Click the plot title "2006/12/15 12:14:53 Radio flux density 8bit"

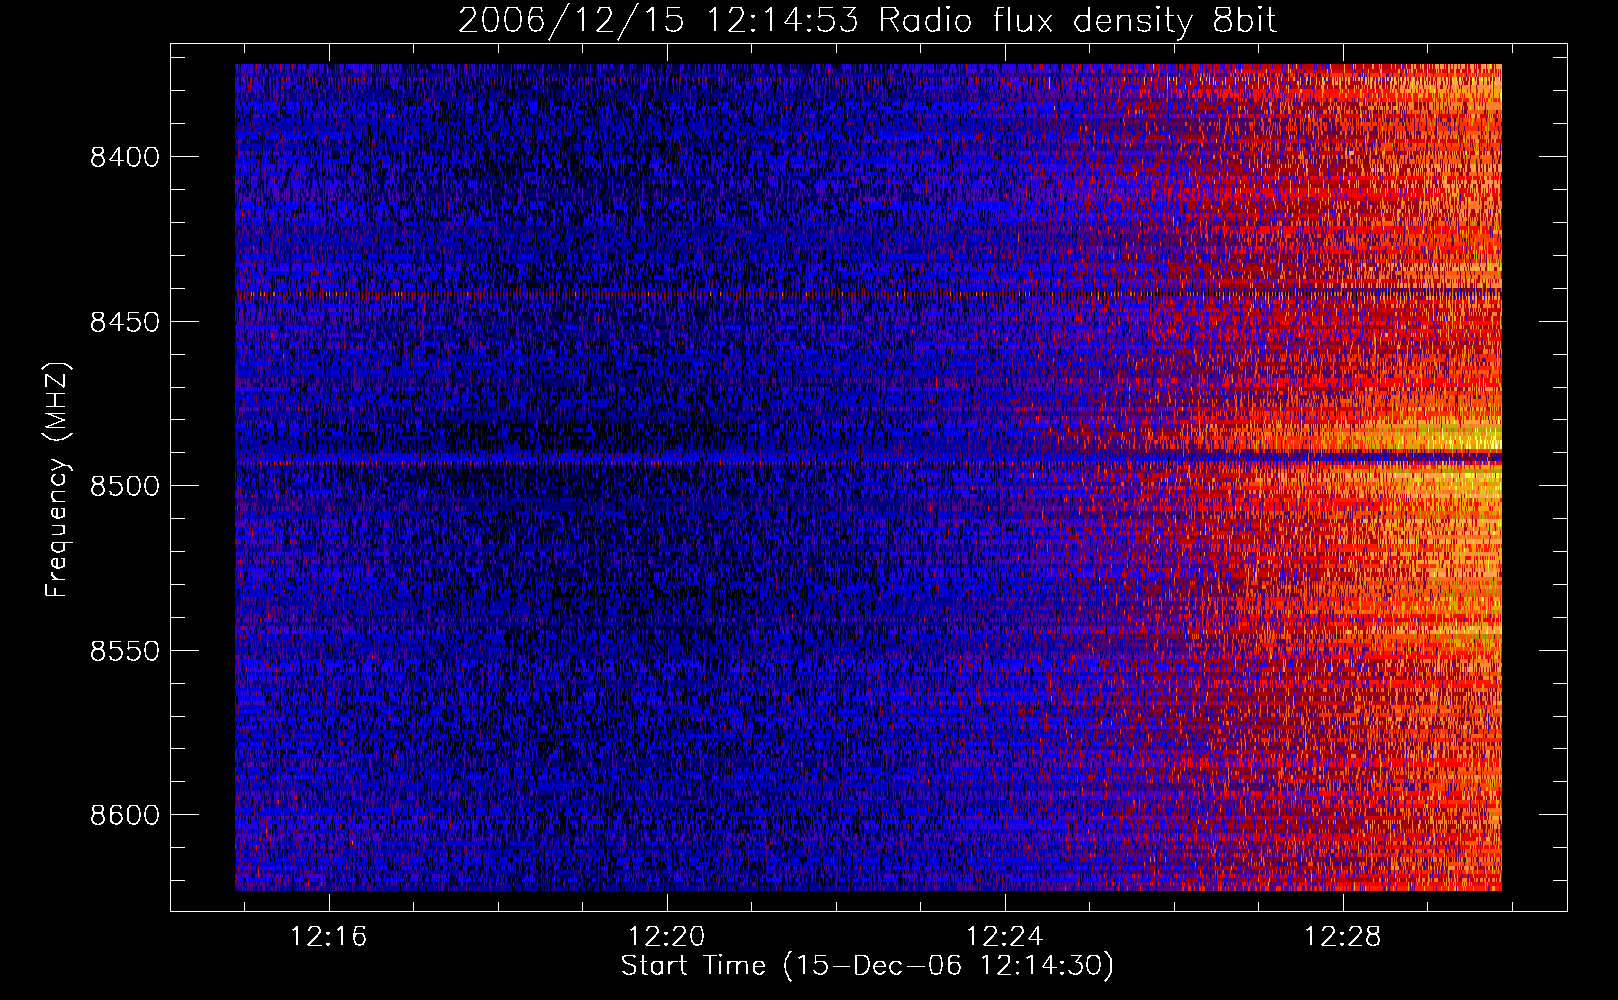coord(867,20)
